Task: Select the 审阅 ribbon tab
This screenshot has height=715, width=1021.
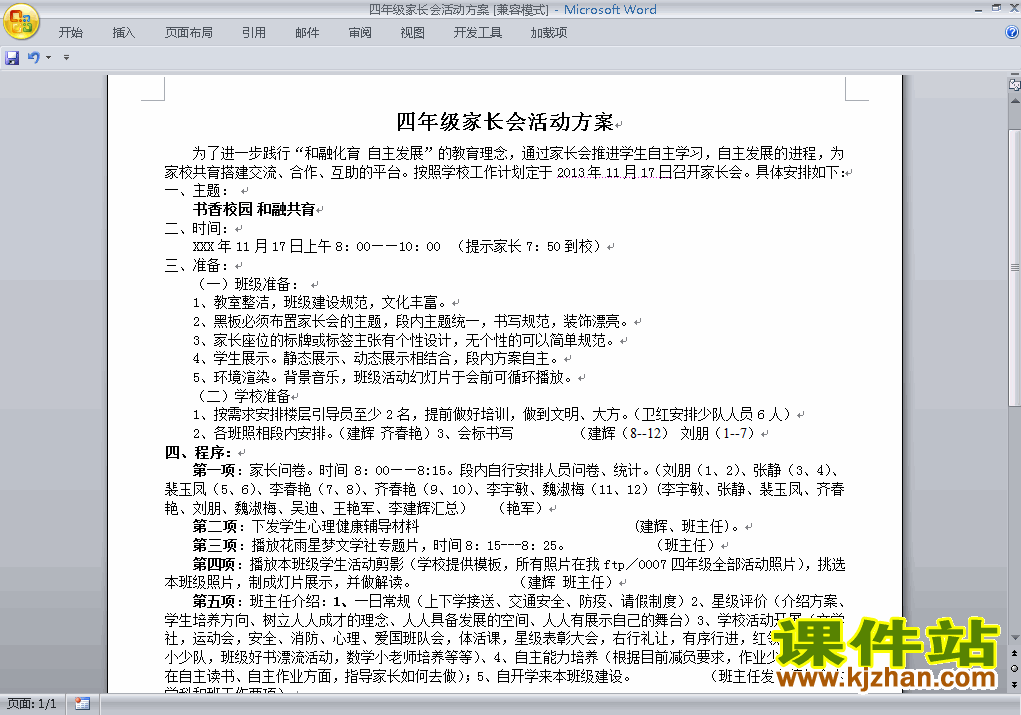Action: coord(359,33)
